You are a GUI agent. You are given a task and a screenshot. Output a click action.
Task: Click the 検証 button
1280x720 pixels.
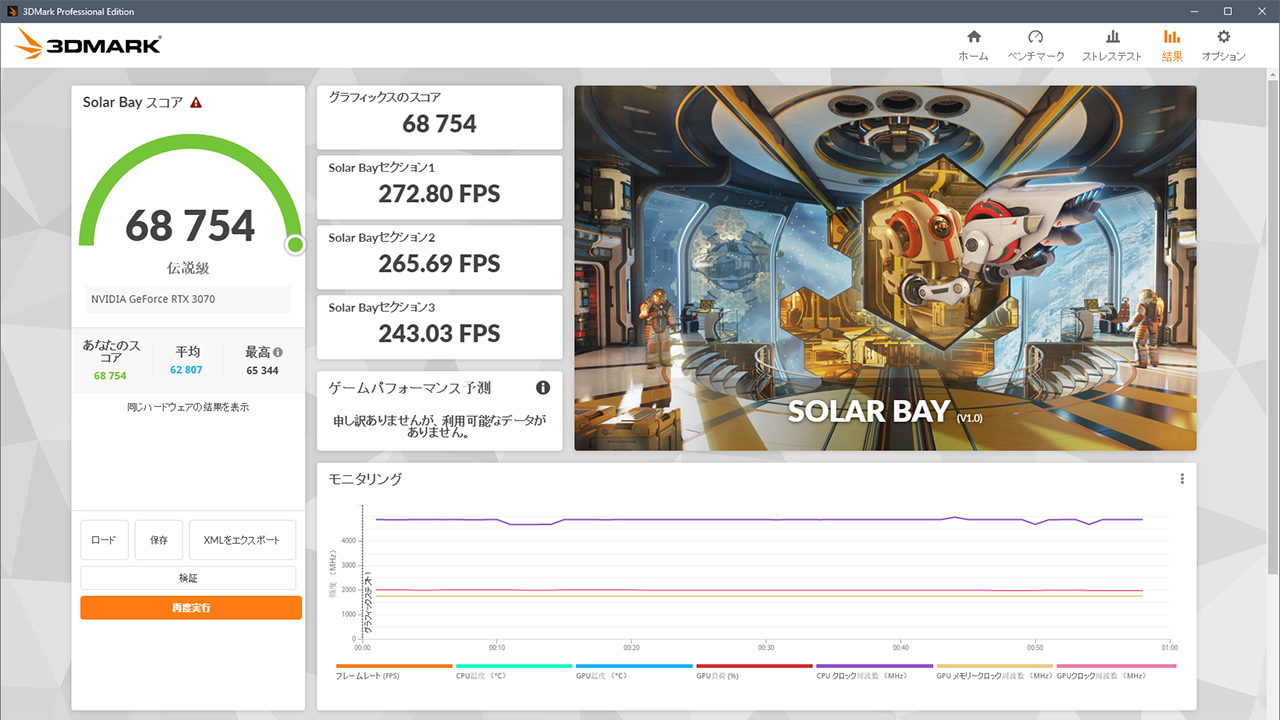point(188,578)
